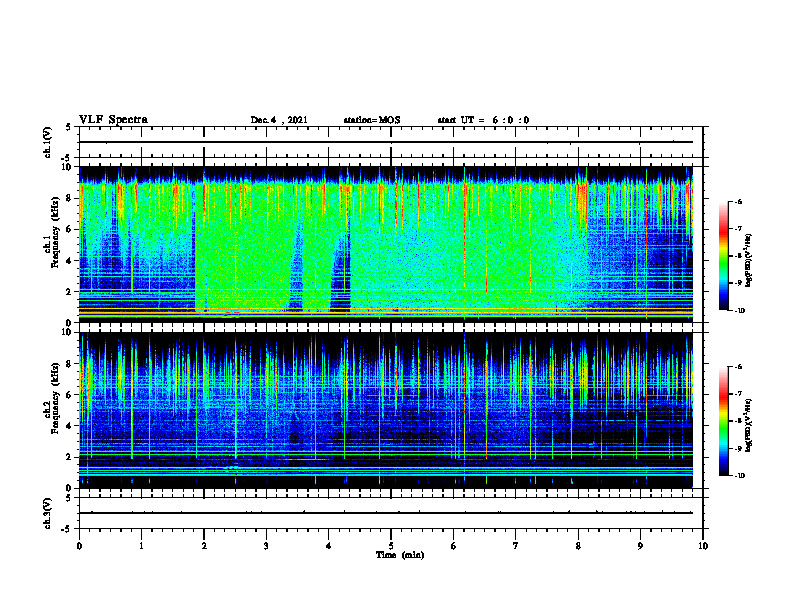Click the ch.2 "Frequency (kHz)" axis label
This screenshot has width=792, height=612.
click(x=54, y=398)
